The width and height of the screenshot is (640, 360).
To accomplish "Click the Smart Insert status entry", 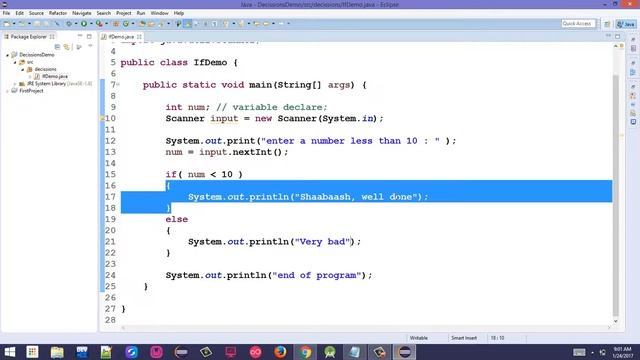I will [464, 338].
